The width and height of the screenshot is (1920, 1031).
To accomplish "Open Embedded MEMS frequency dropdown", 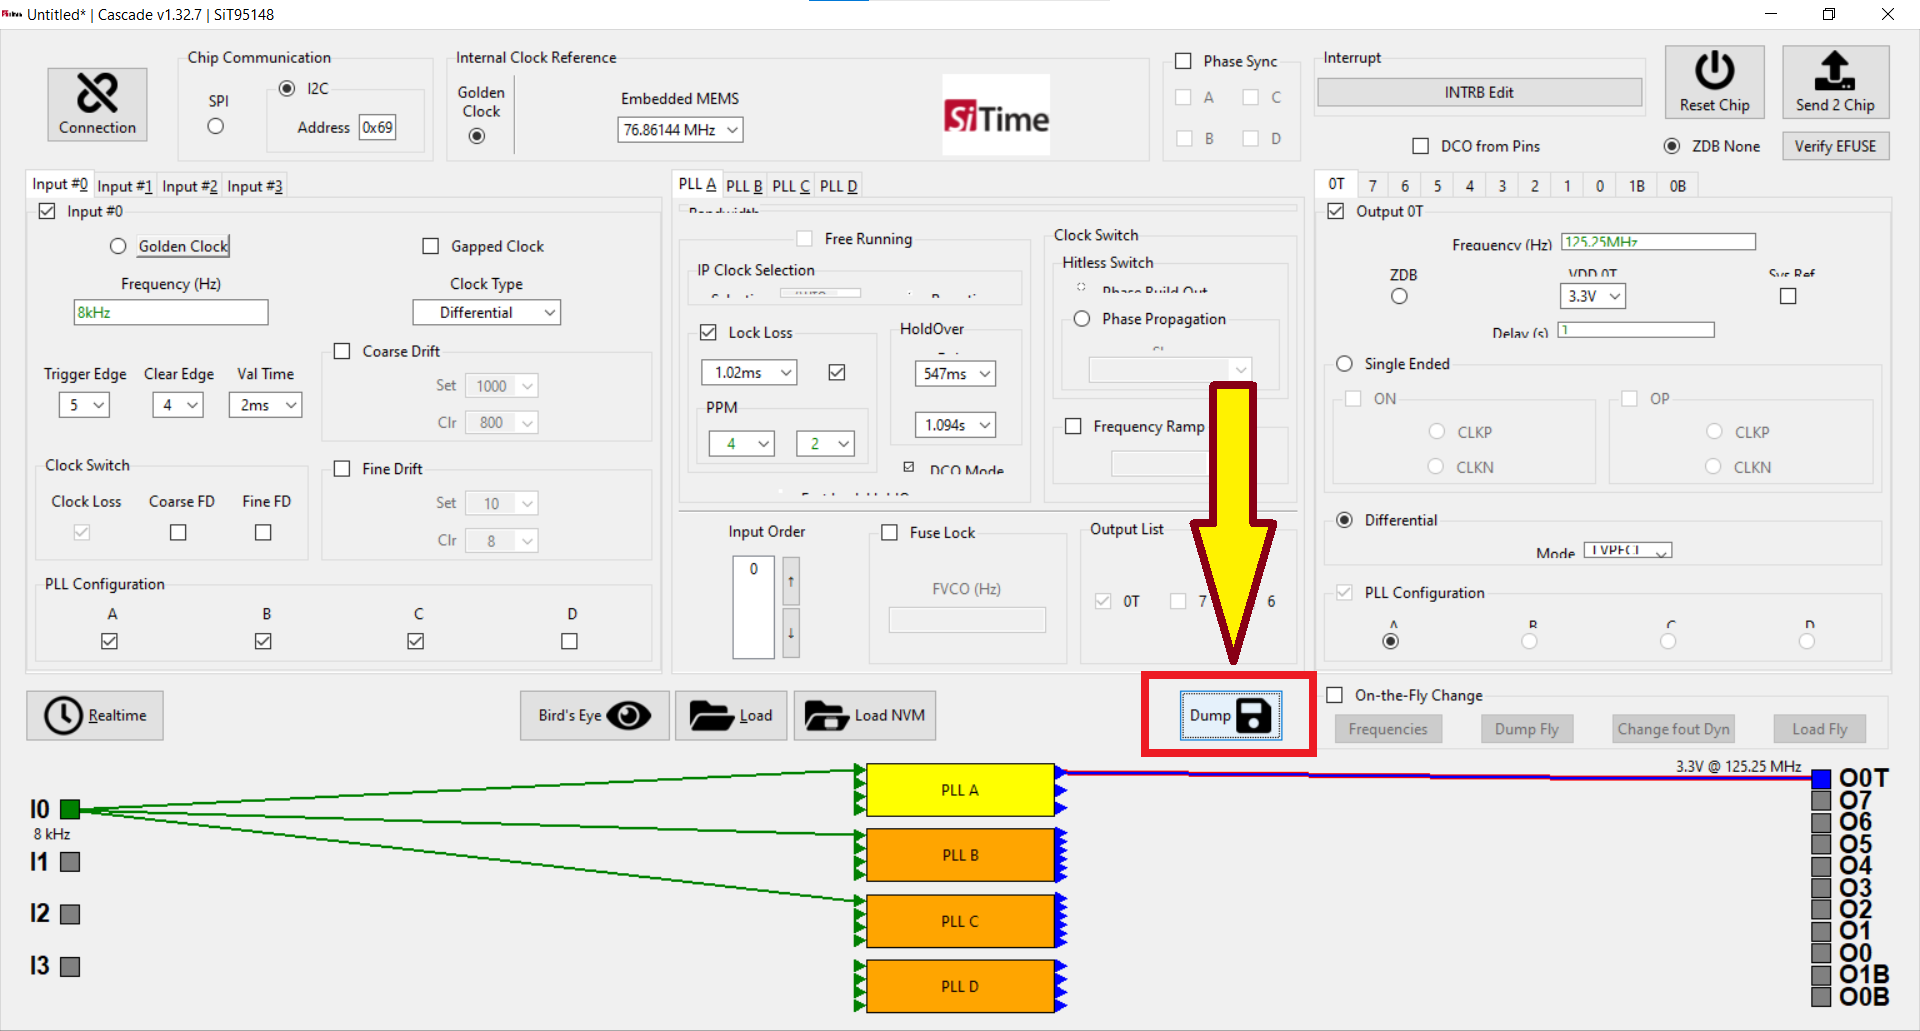I will click(680, 130).
